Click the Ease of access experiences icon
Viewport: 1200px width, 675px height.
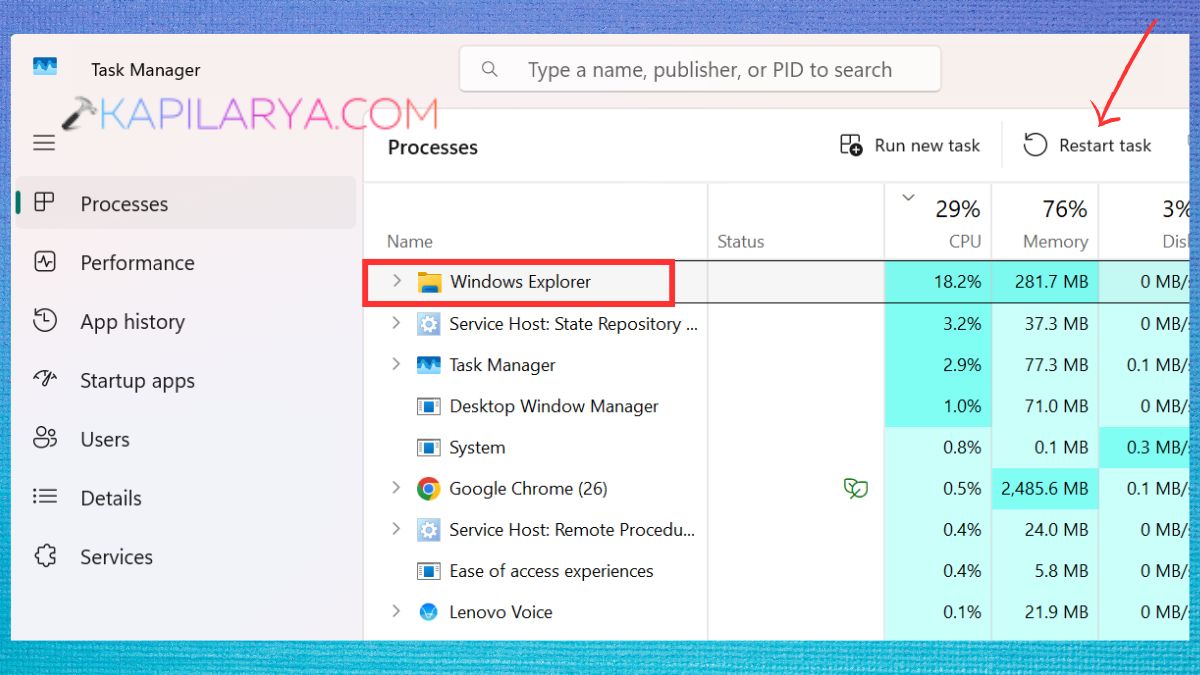pos(429,571)
